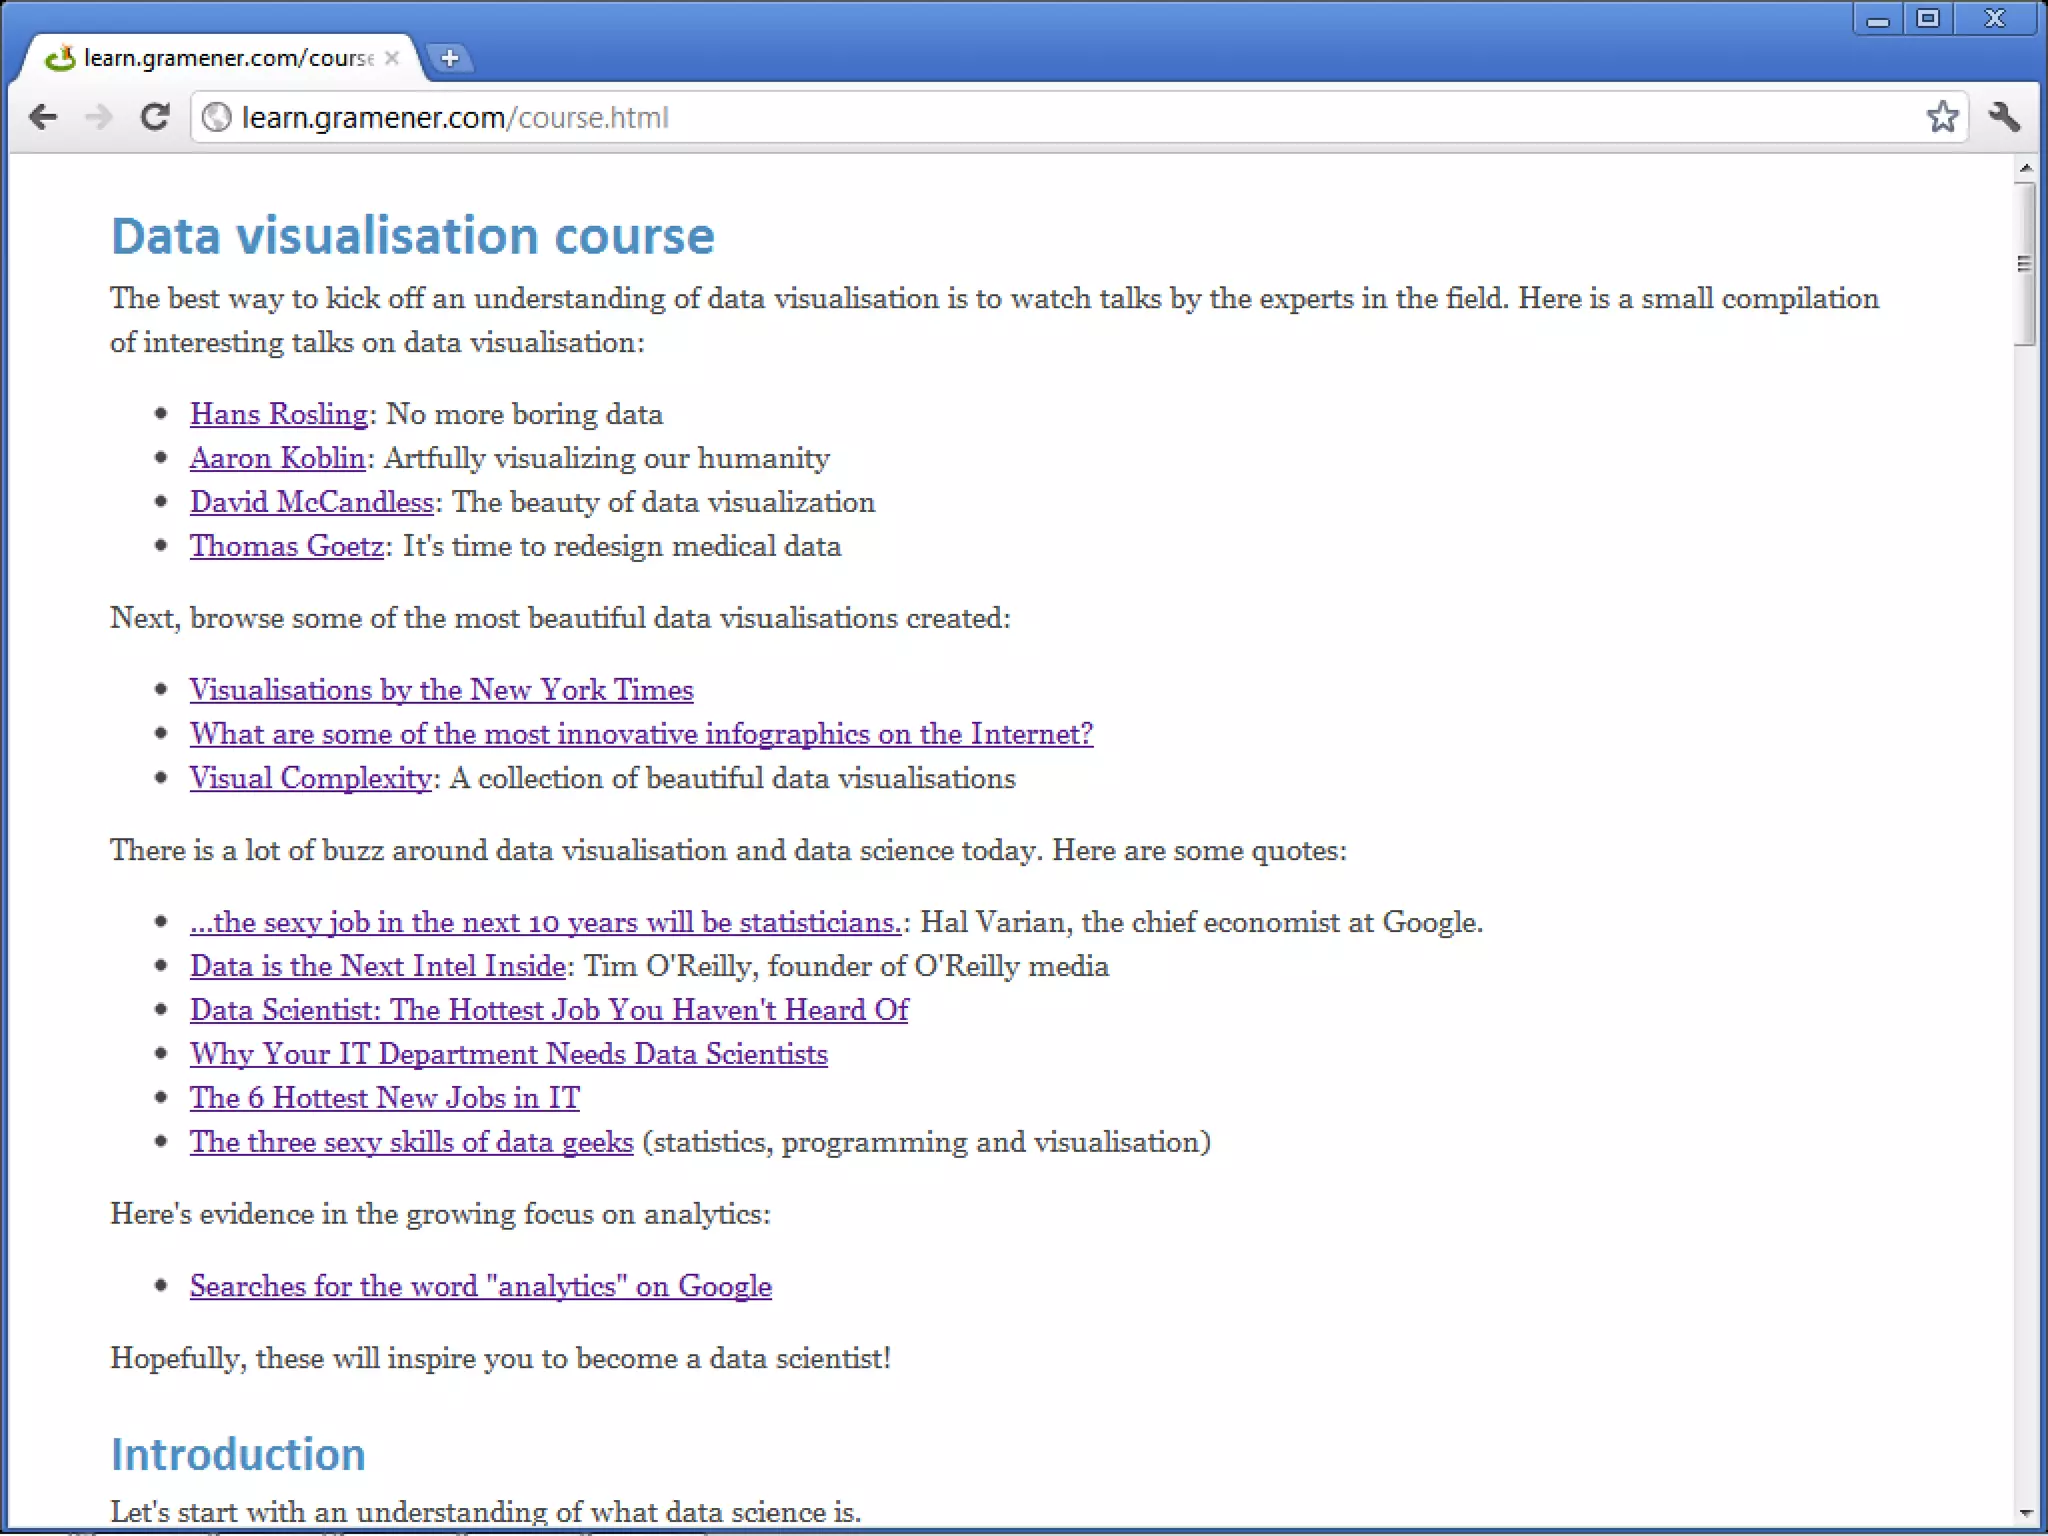Visit the Visual Complexity link

coord(310,778)
